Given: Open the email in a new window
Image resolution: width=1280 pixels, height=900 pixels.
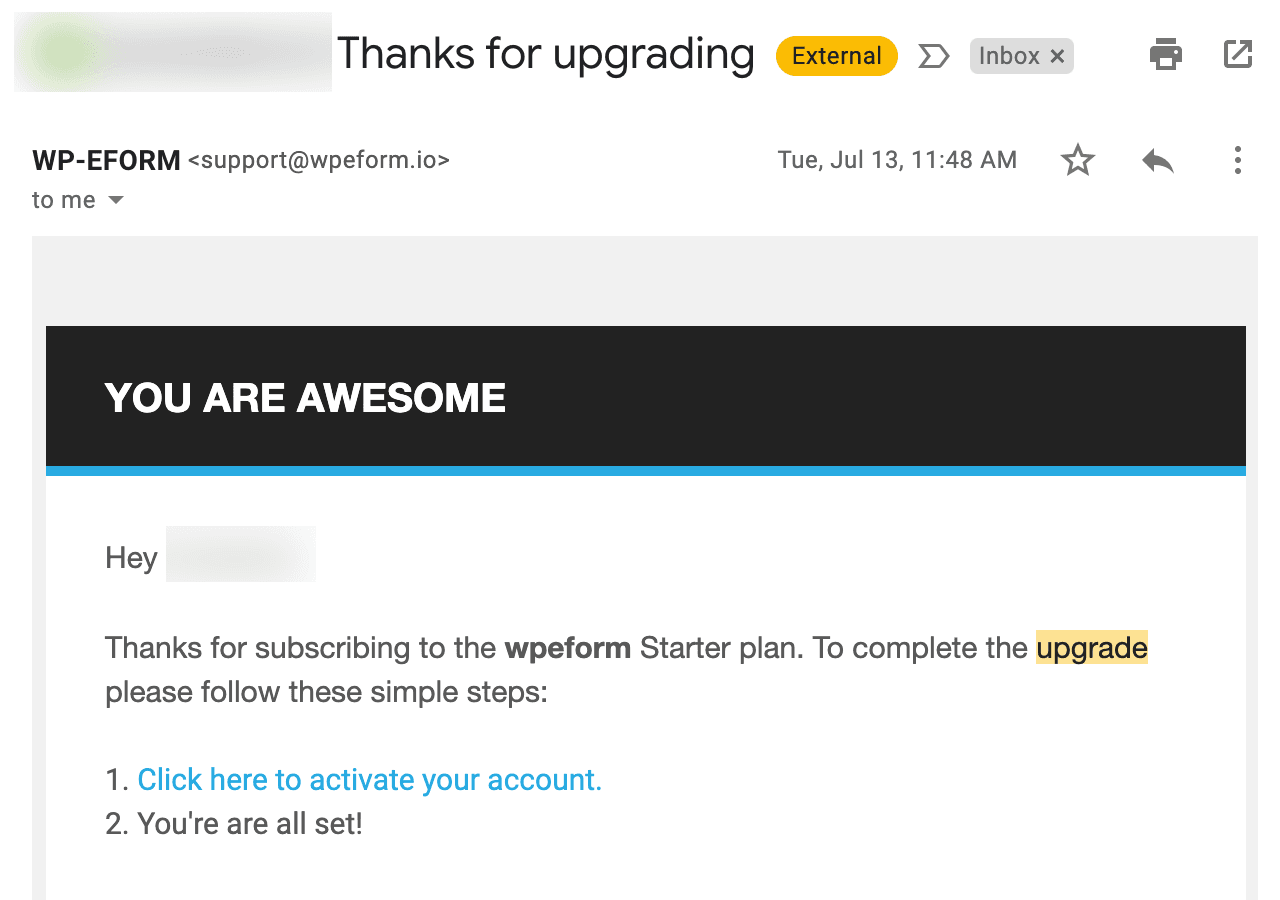Looking at the screenshot, I should tap(1238, 55).
